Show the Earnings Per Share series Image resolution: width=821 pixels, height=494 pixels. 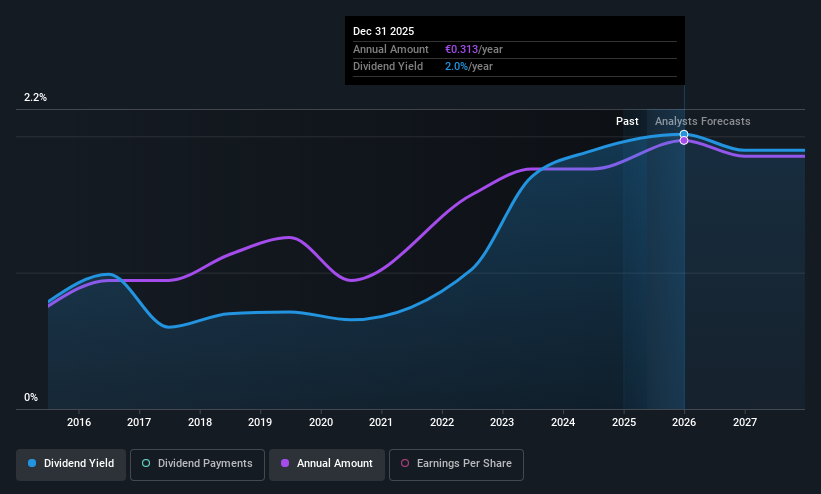point(456,464)
